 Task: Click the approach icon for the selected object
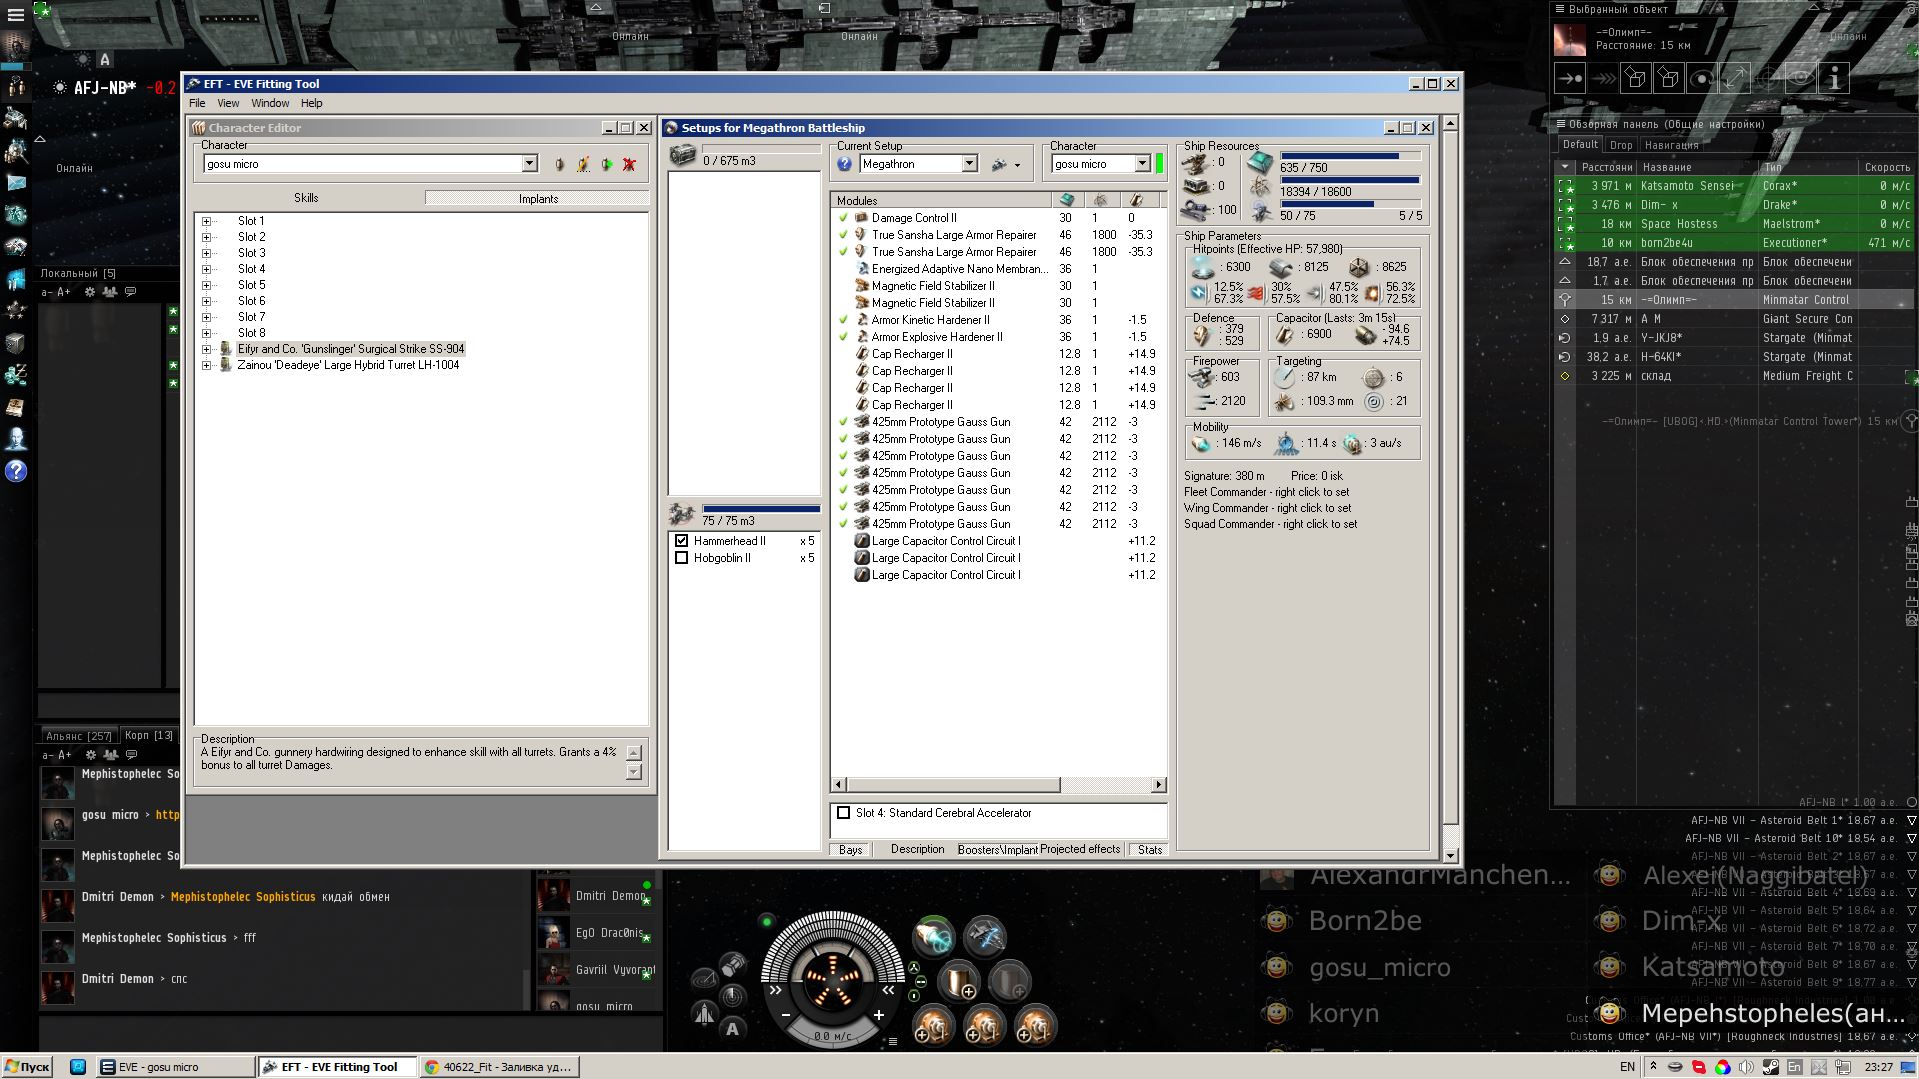(x=1570, y=78)
